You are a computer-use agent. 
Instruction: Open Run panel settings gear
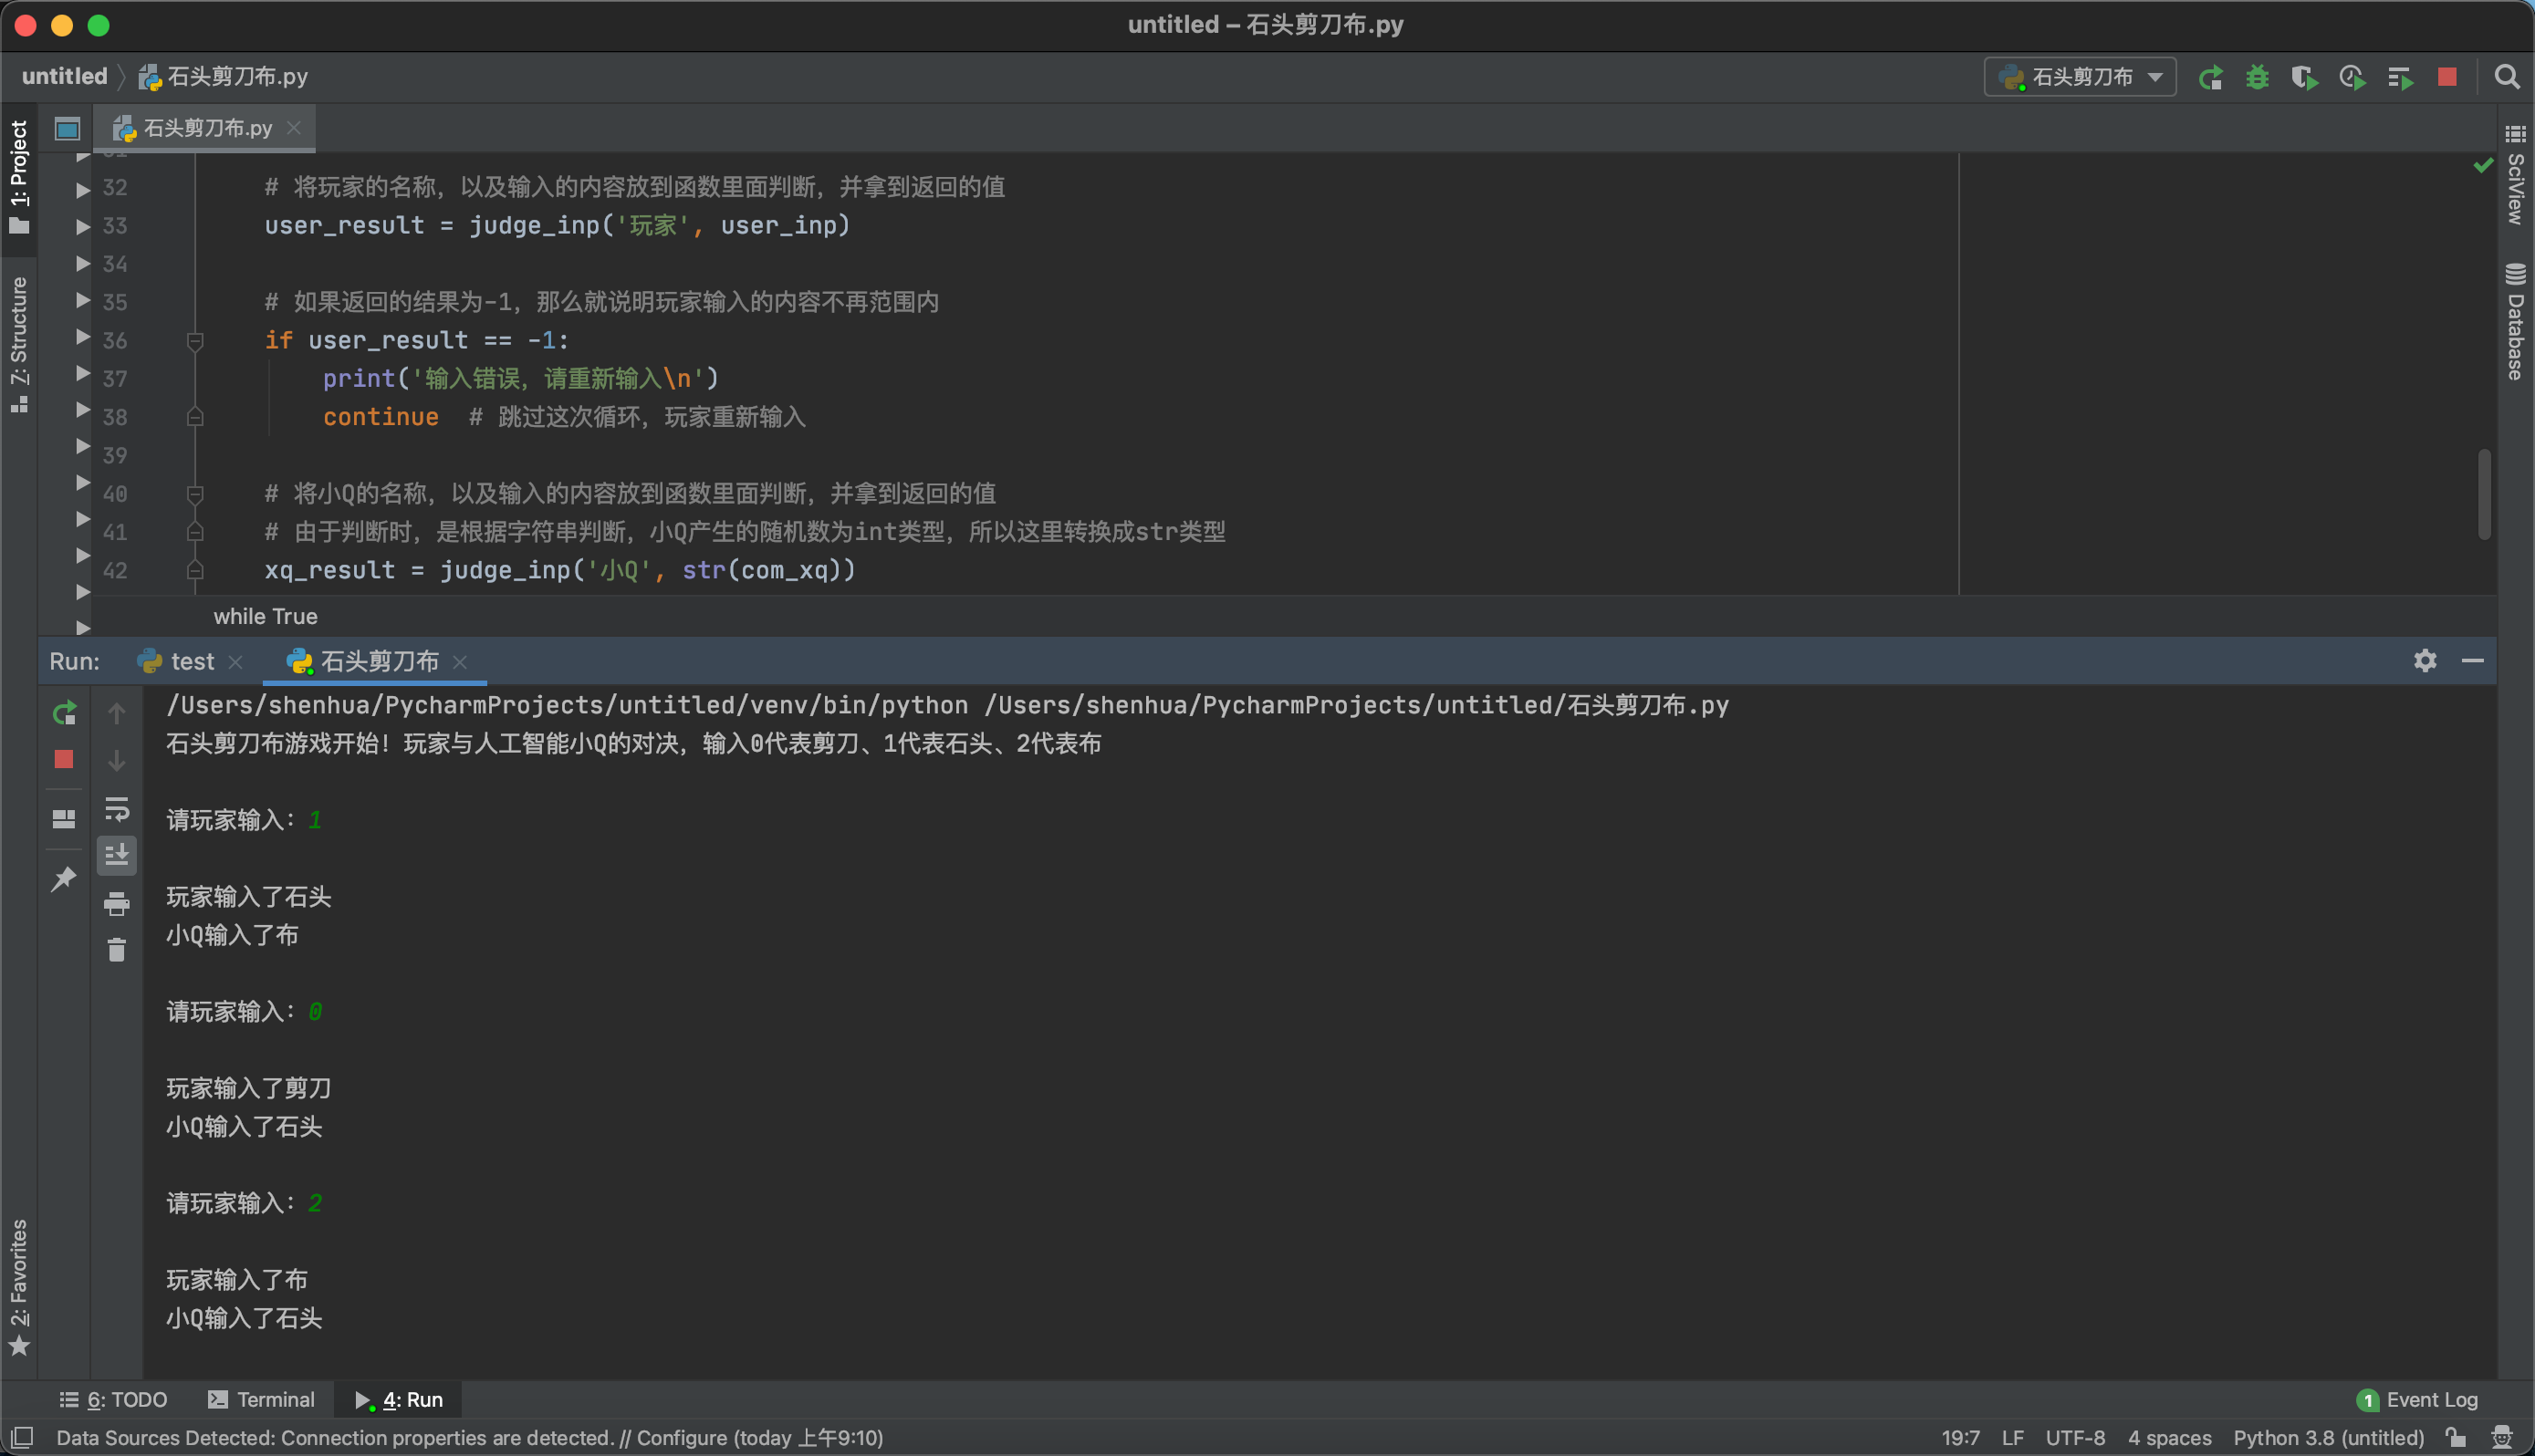pos(2424,661)
